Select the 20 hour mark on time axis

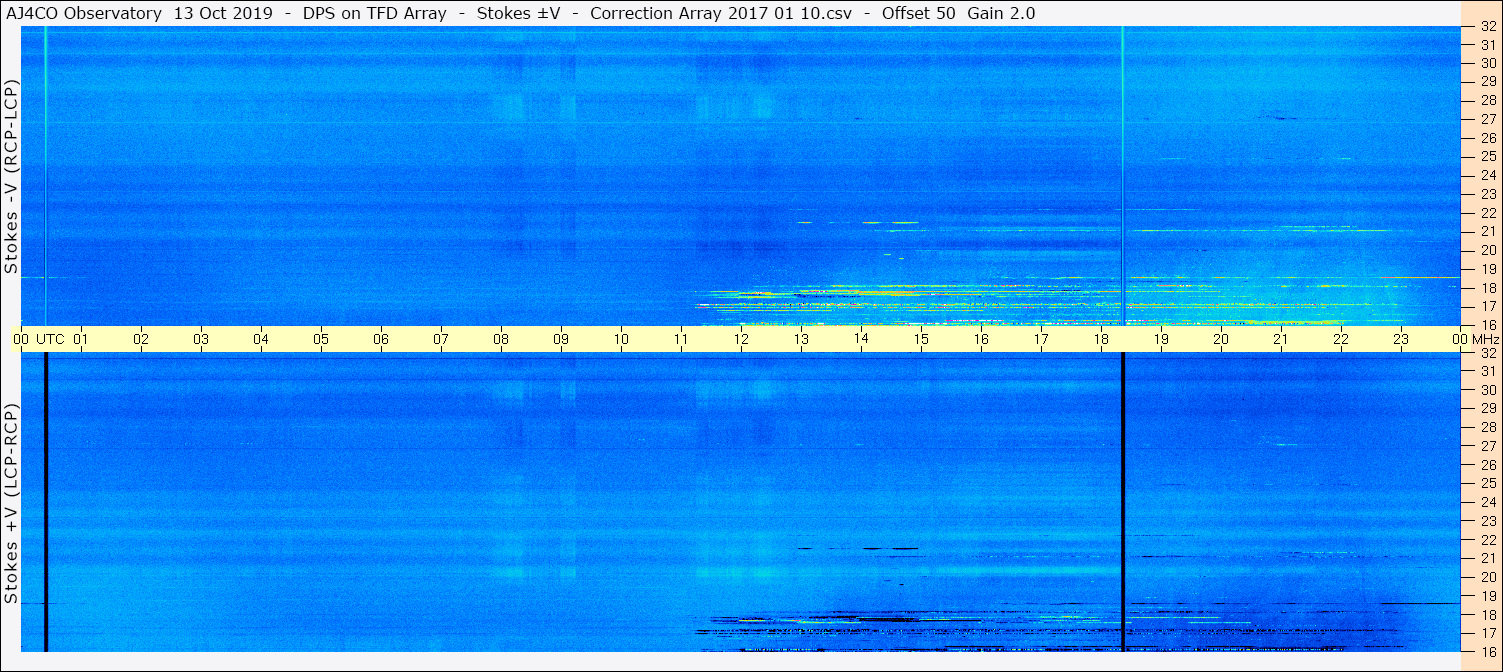click(x=1221, y=339)
